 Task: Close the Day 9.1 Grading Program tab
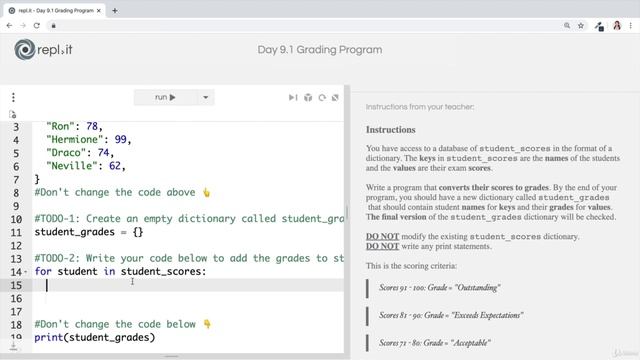click(99, 11)
